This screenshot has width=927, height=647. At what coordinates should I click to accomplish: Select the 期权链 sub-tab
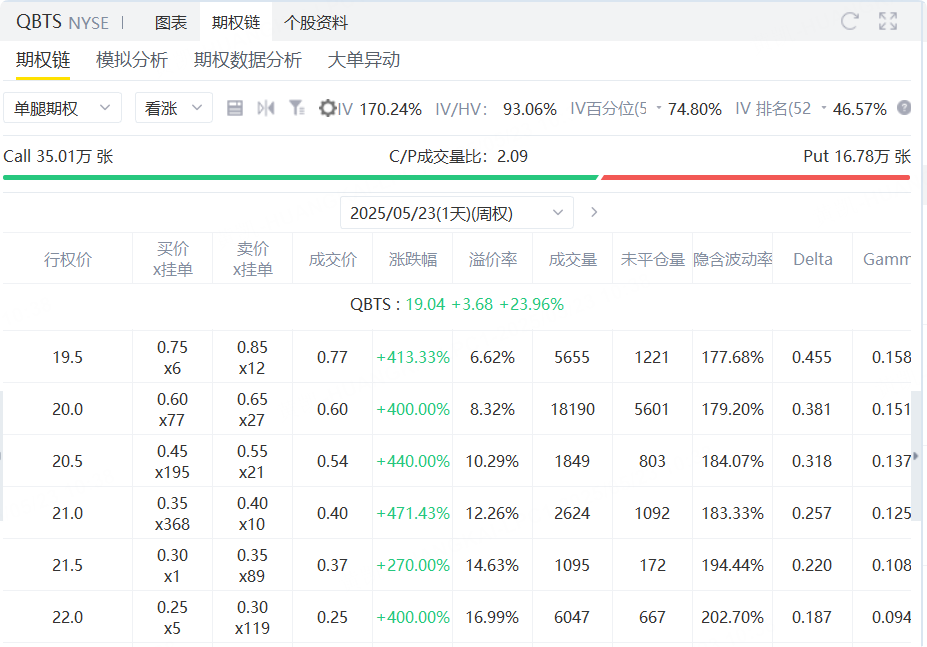click(x=43, y=60)
